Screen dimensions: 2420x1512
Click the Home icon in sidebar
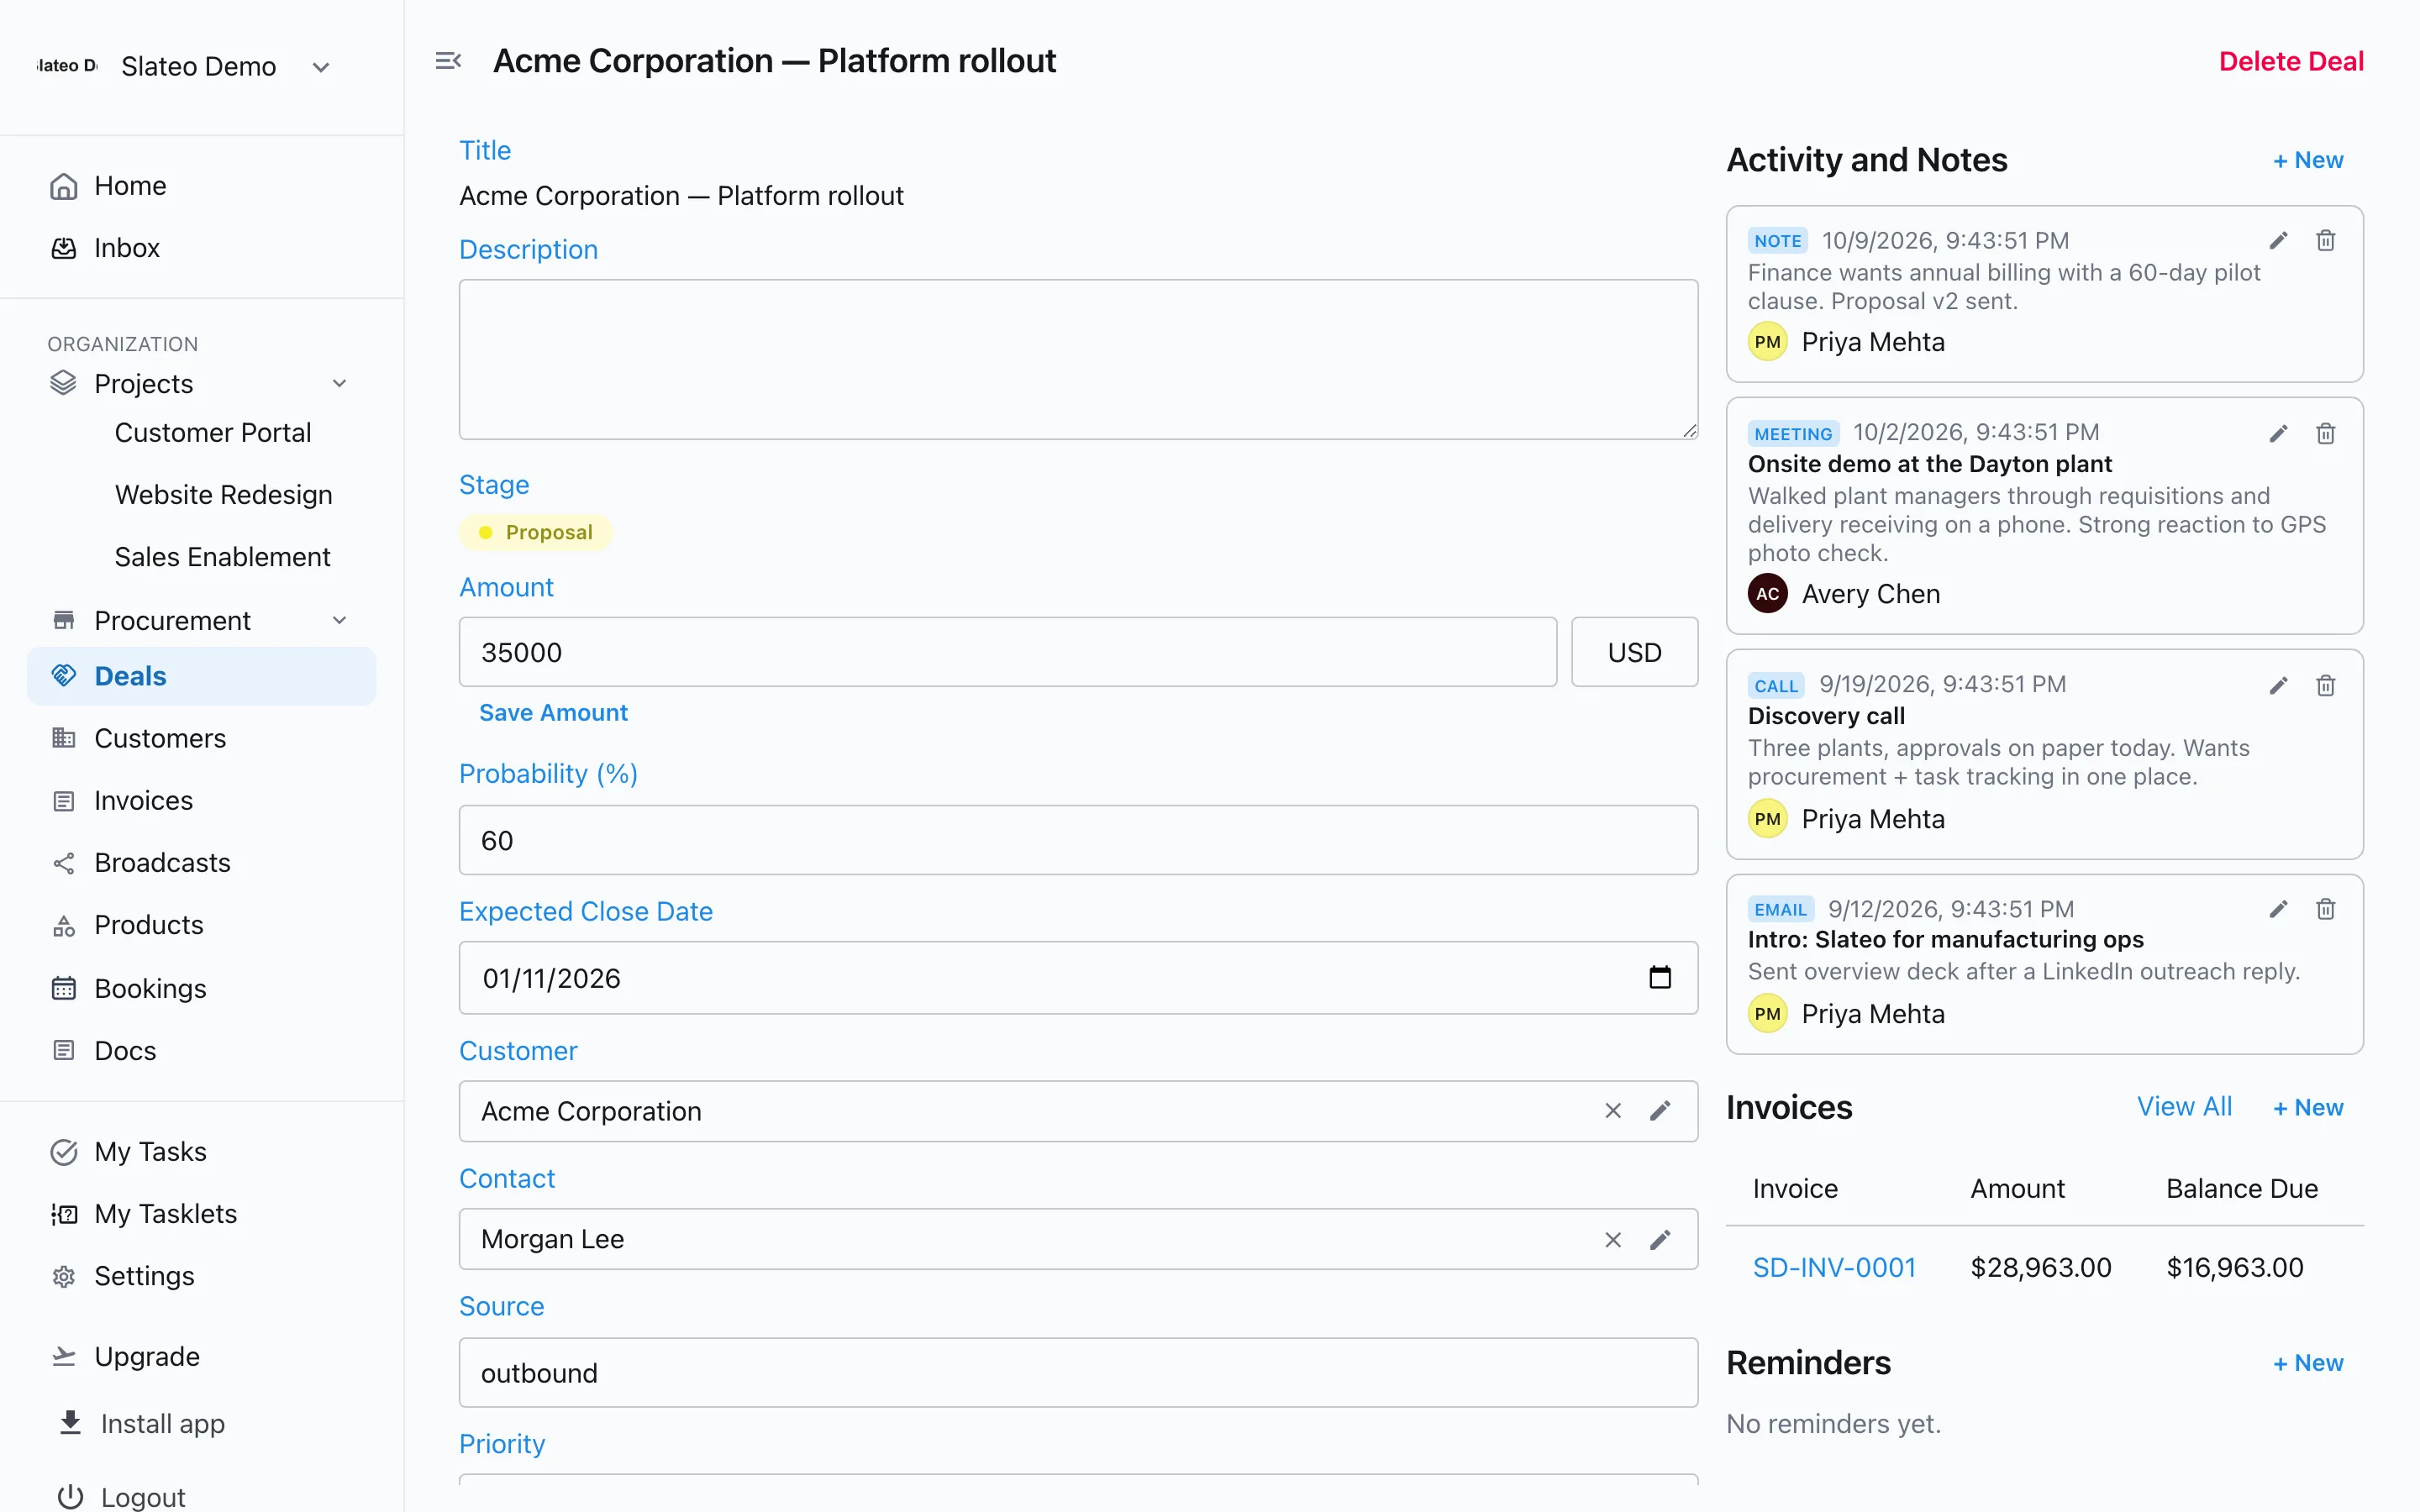(64, 186)
